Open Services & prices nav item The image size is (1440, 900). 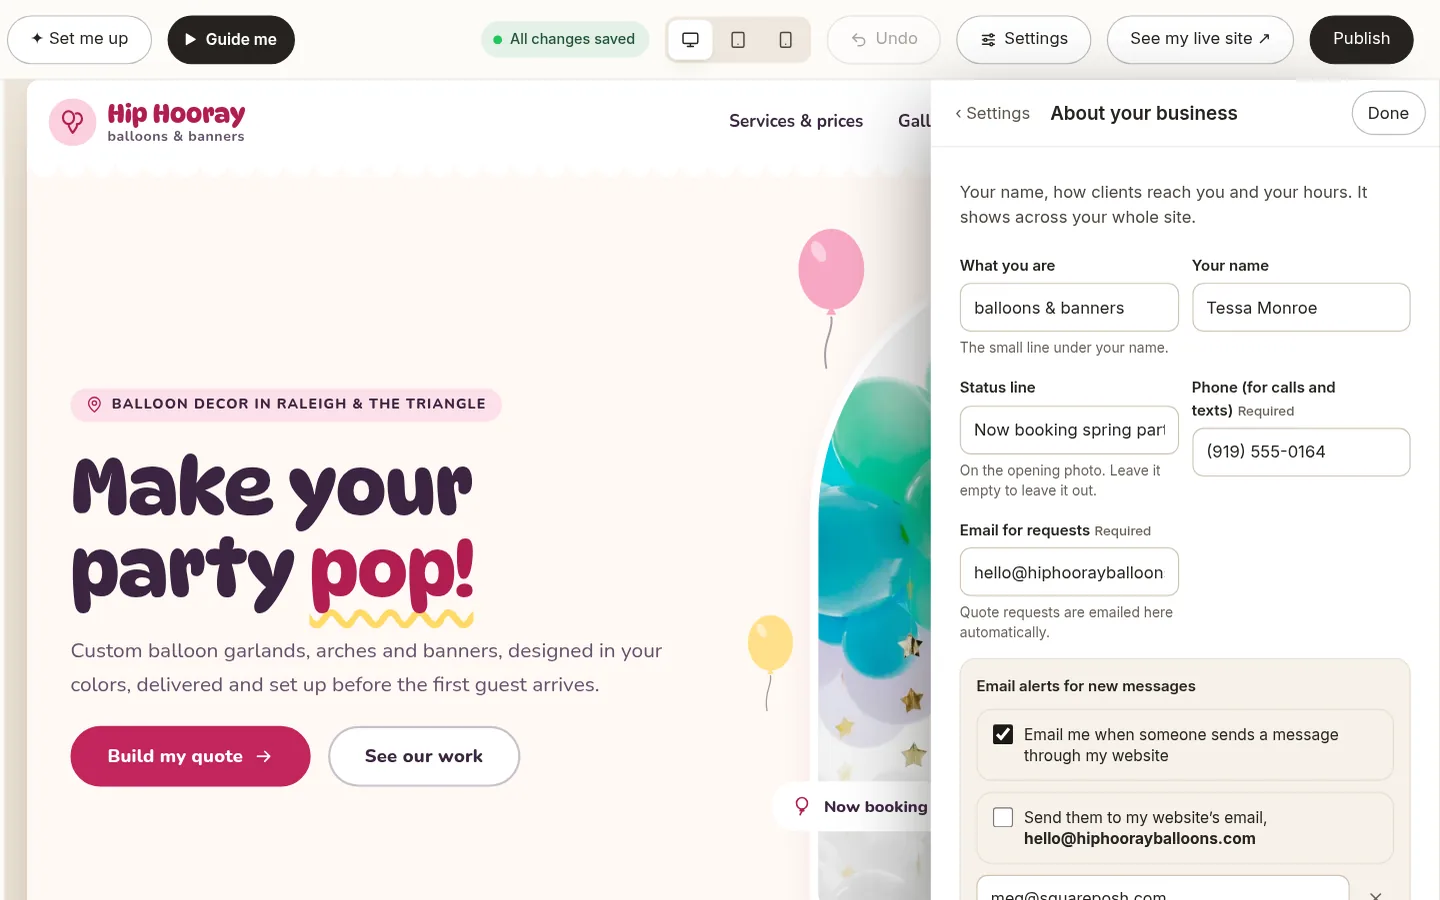(x=796, y=121)
